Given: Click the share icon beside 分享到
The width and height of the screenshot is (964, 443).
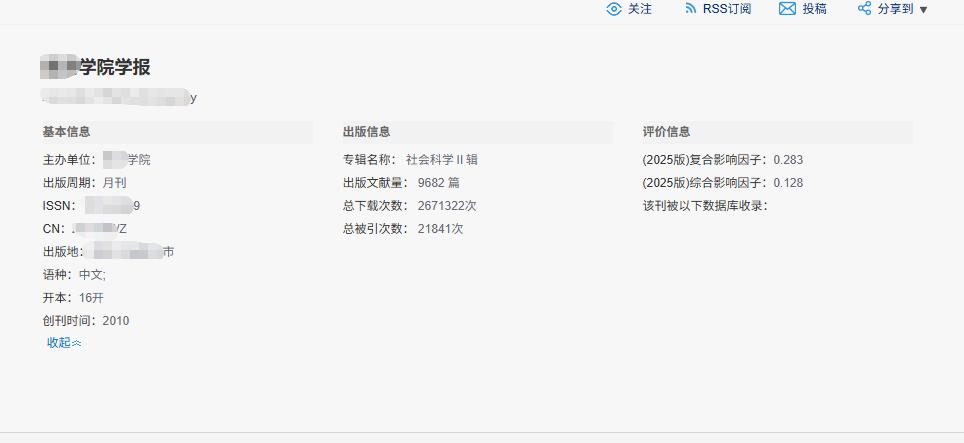Looking at the screenshot, I should (864, 9).
